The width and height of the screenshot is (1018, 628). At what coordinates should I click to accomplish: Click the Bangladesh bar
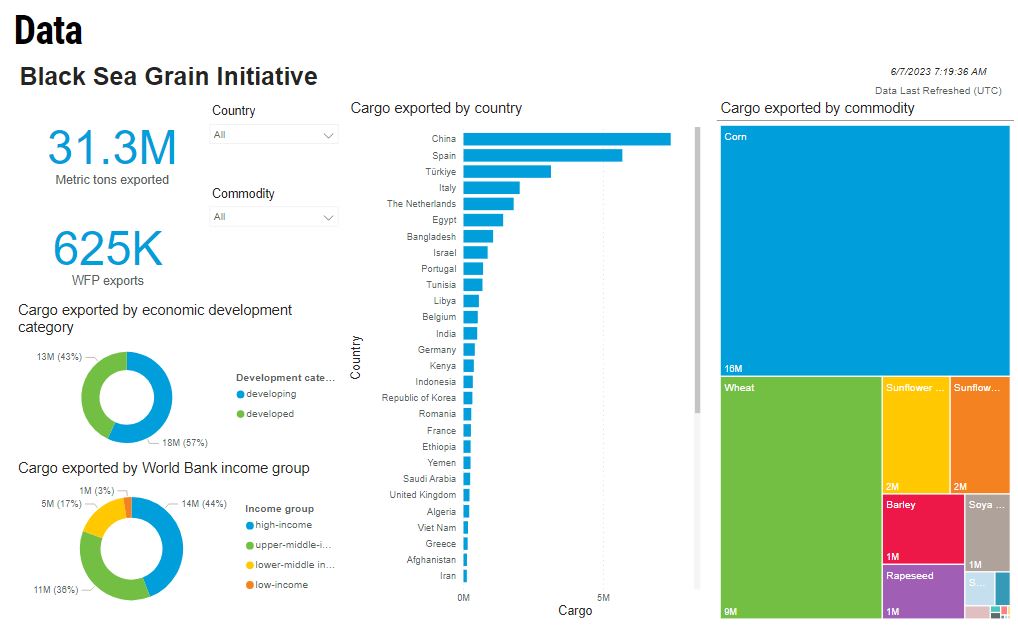(x=478, y=236)
